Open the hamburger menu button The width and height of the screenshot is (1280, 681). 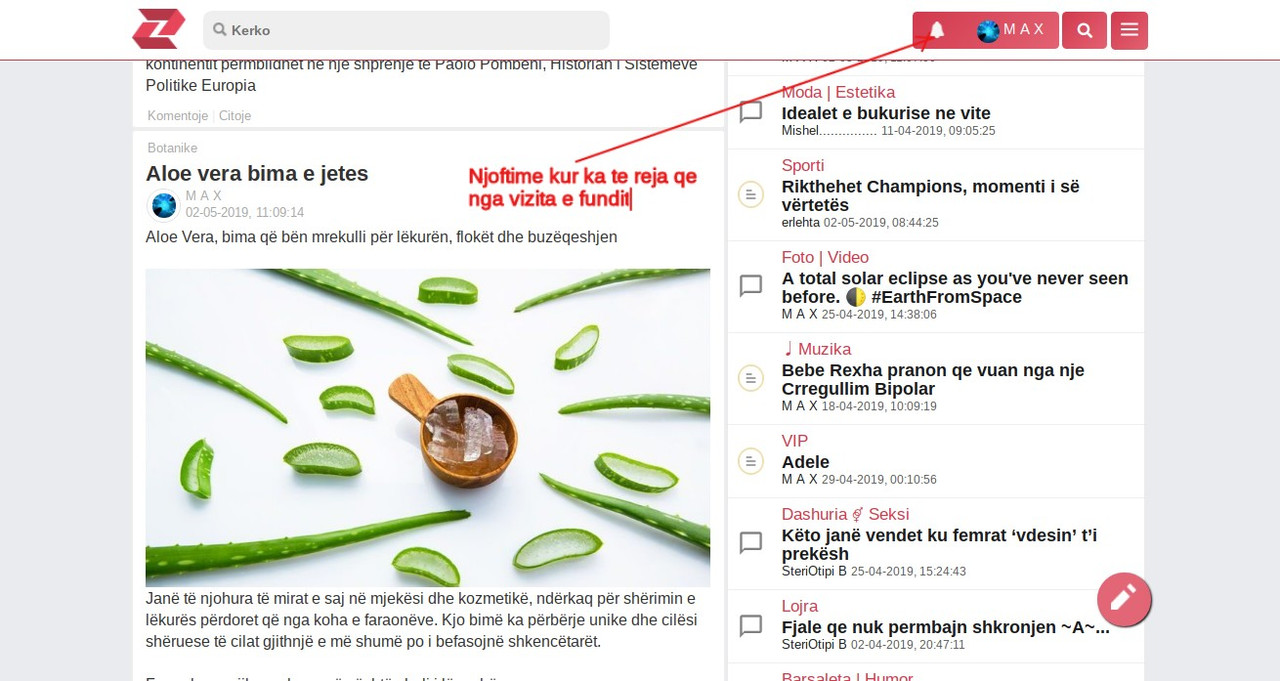tap(1129, 30)
